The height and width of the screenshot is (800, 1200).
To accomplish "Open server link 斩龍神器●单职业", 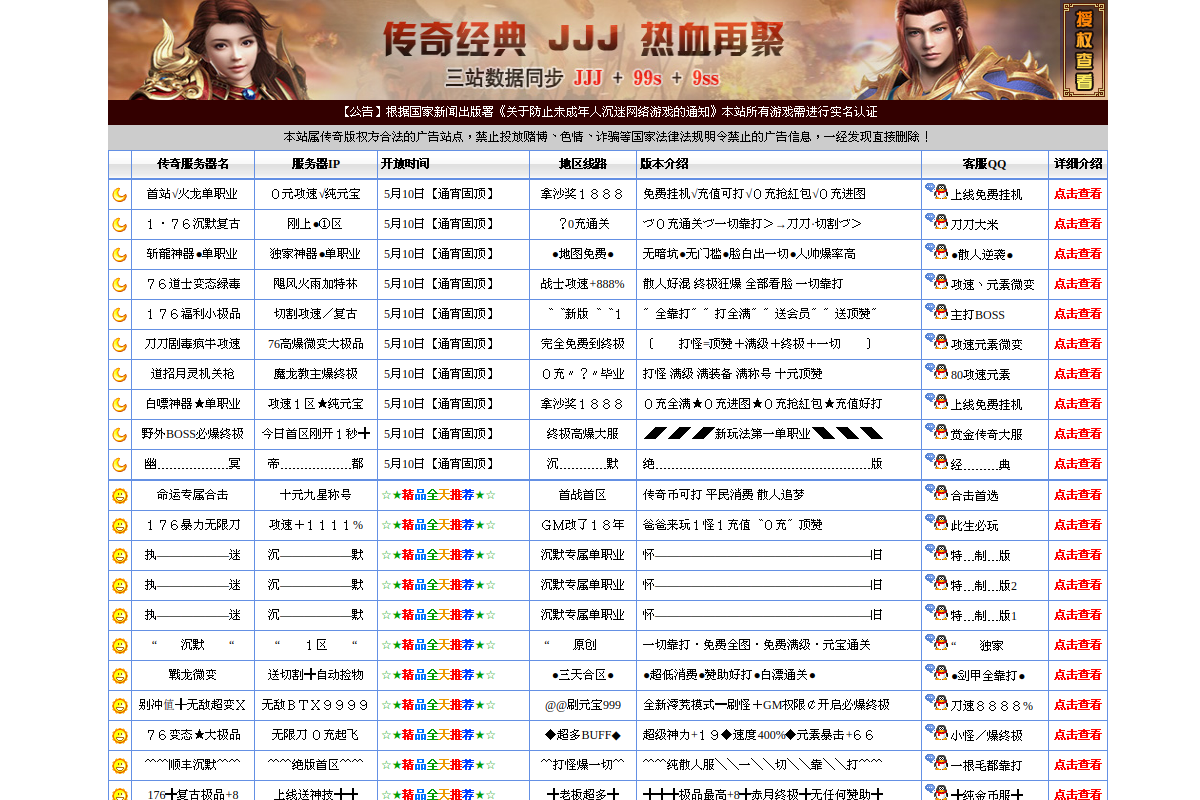I will [192, 254].
